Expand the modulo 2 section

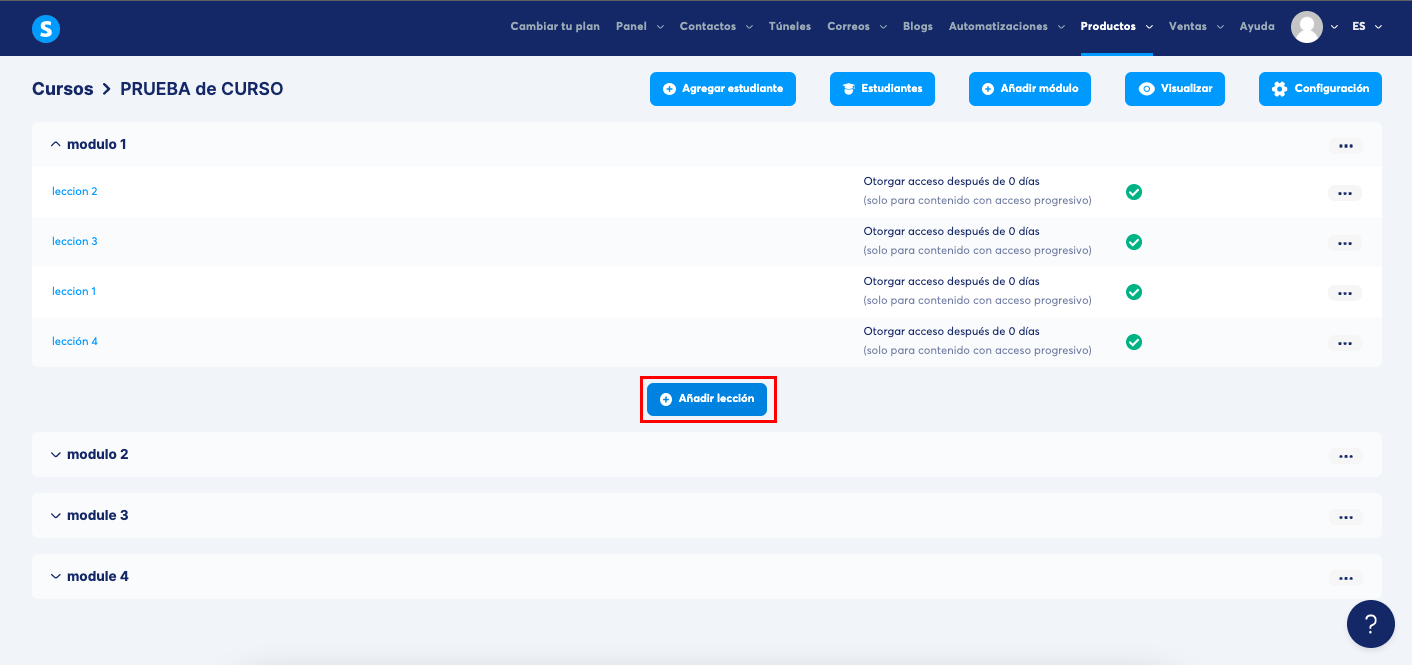[x=56, y=455]
